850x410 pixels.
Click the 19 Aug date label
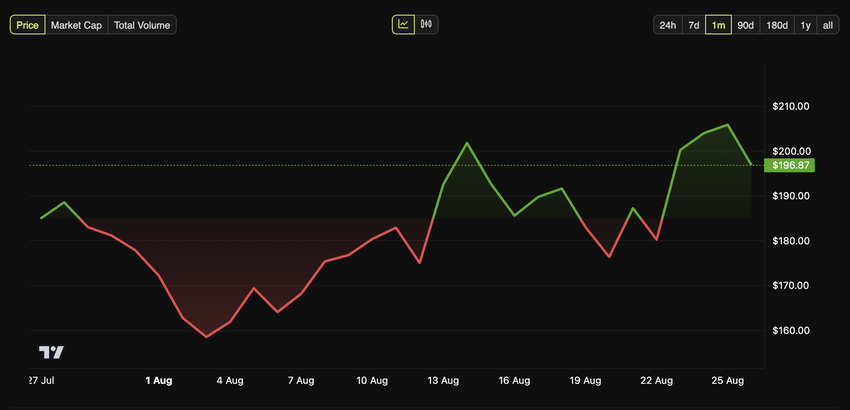[x=585, y=381]
